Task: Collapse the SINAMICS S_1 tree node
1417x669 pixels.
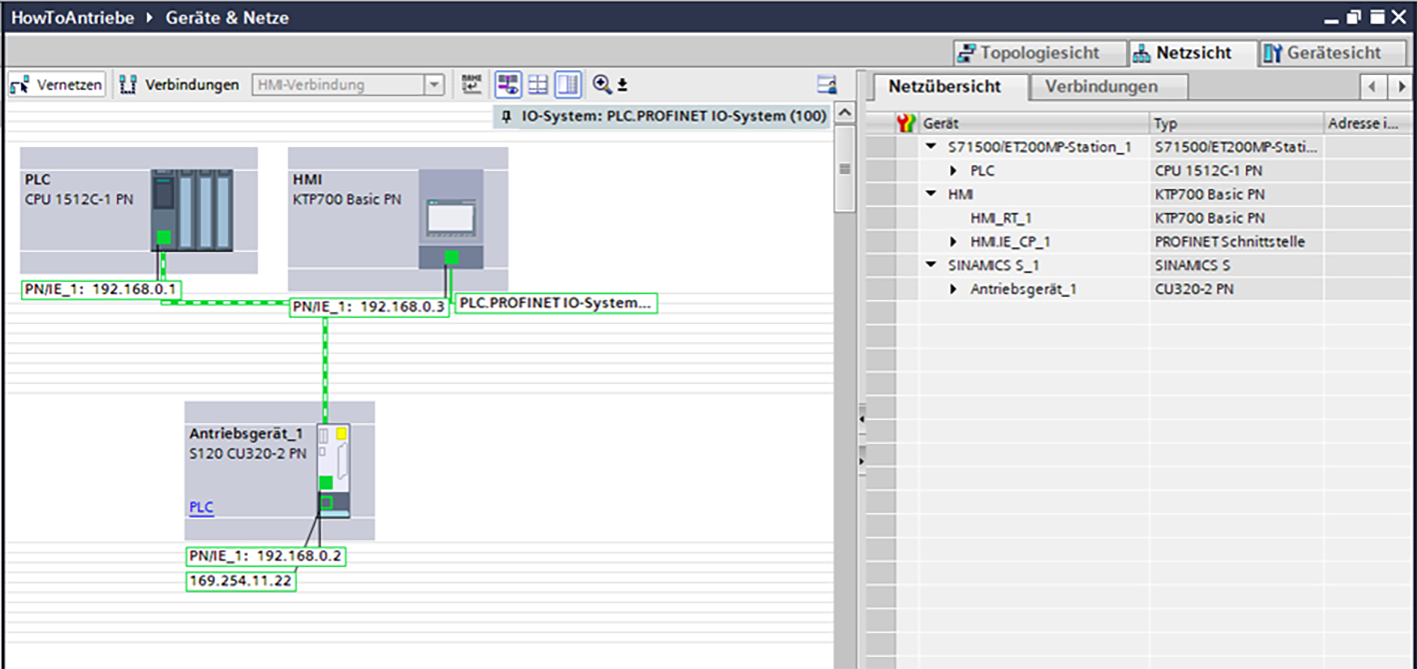Action: (931, 266)
